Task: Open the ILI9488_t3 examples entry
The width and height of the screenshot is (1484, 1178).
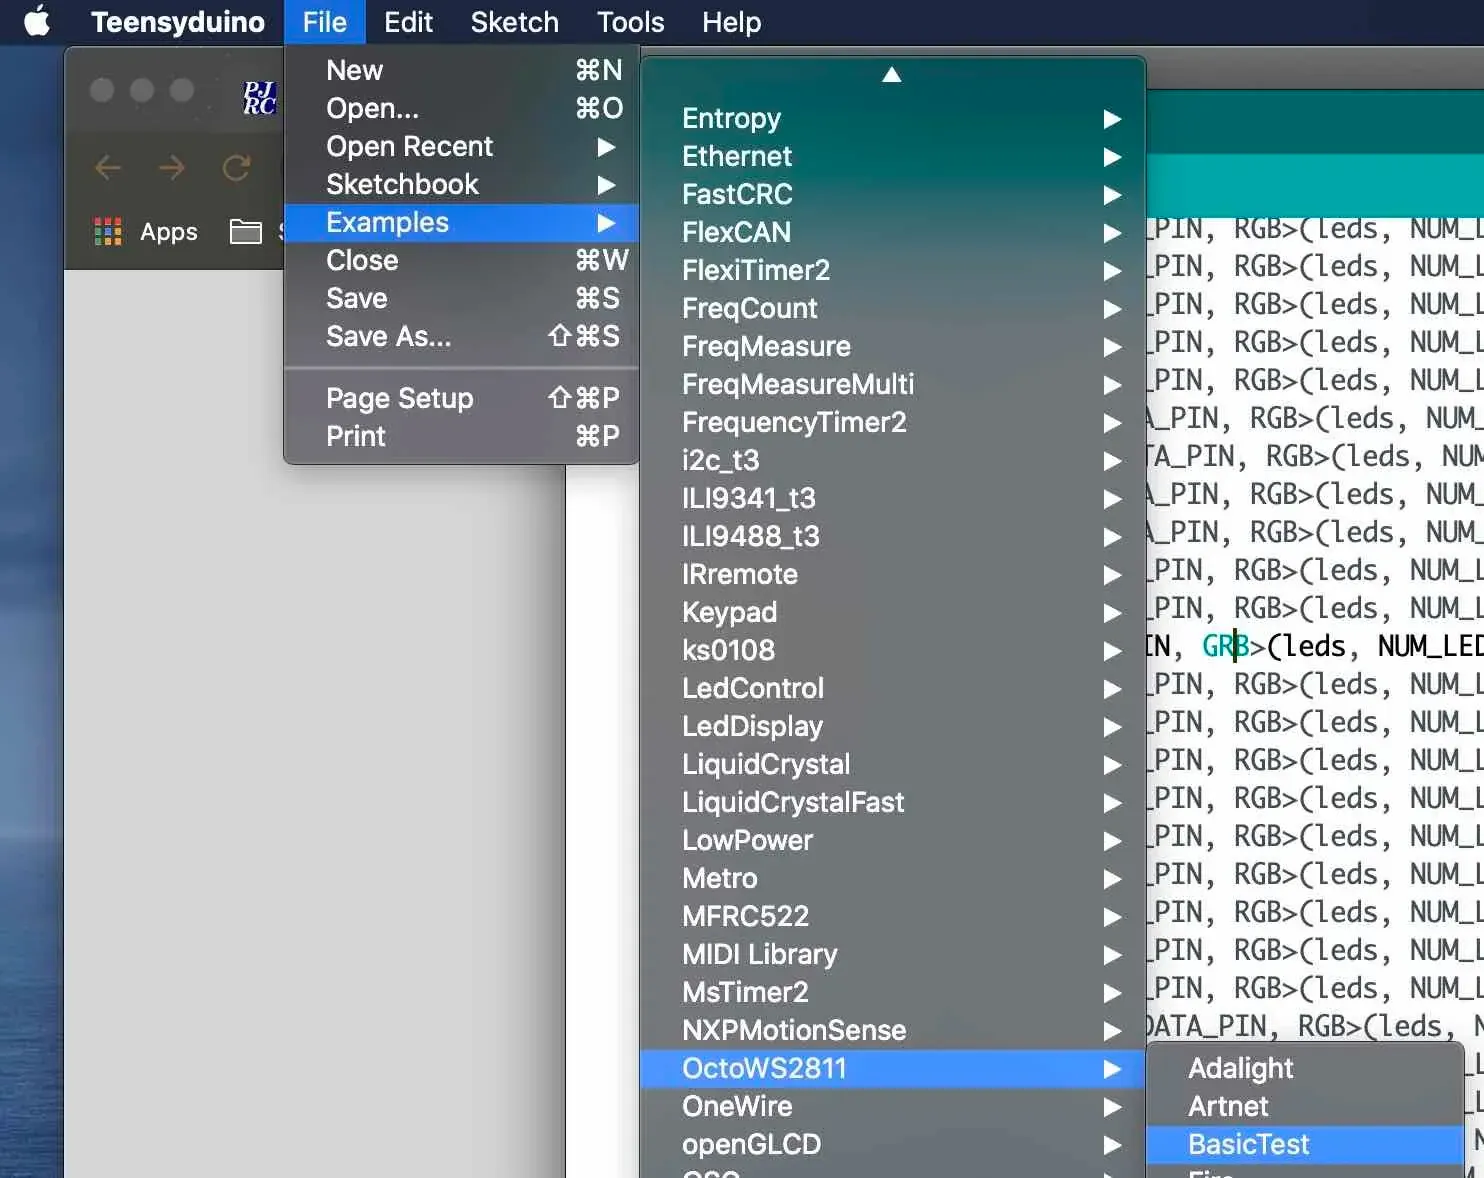Action: (892, 536)
